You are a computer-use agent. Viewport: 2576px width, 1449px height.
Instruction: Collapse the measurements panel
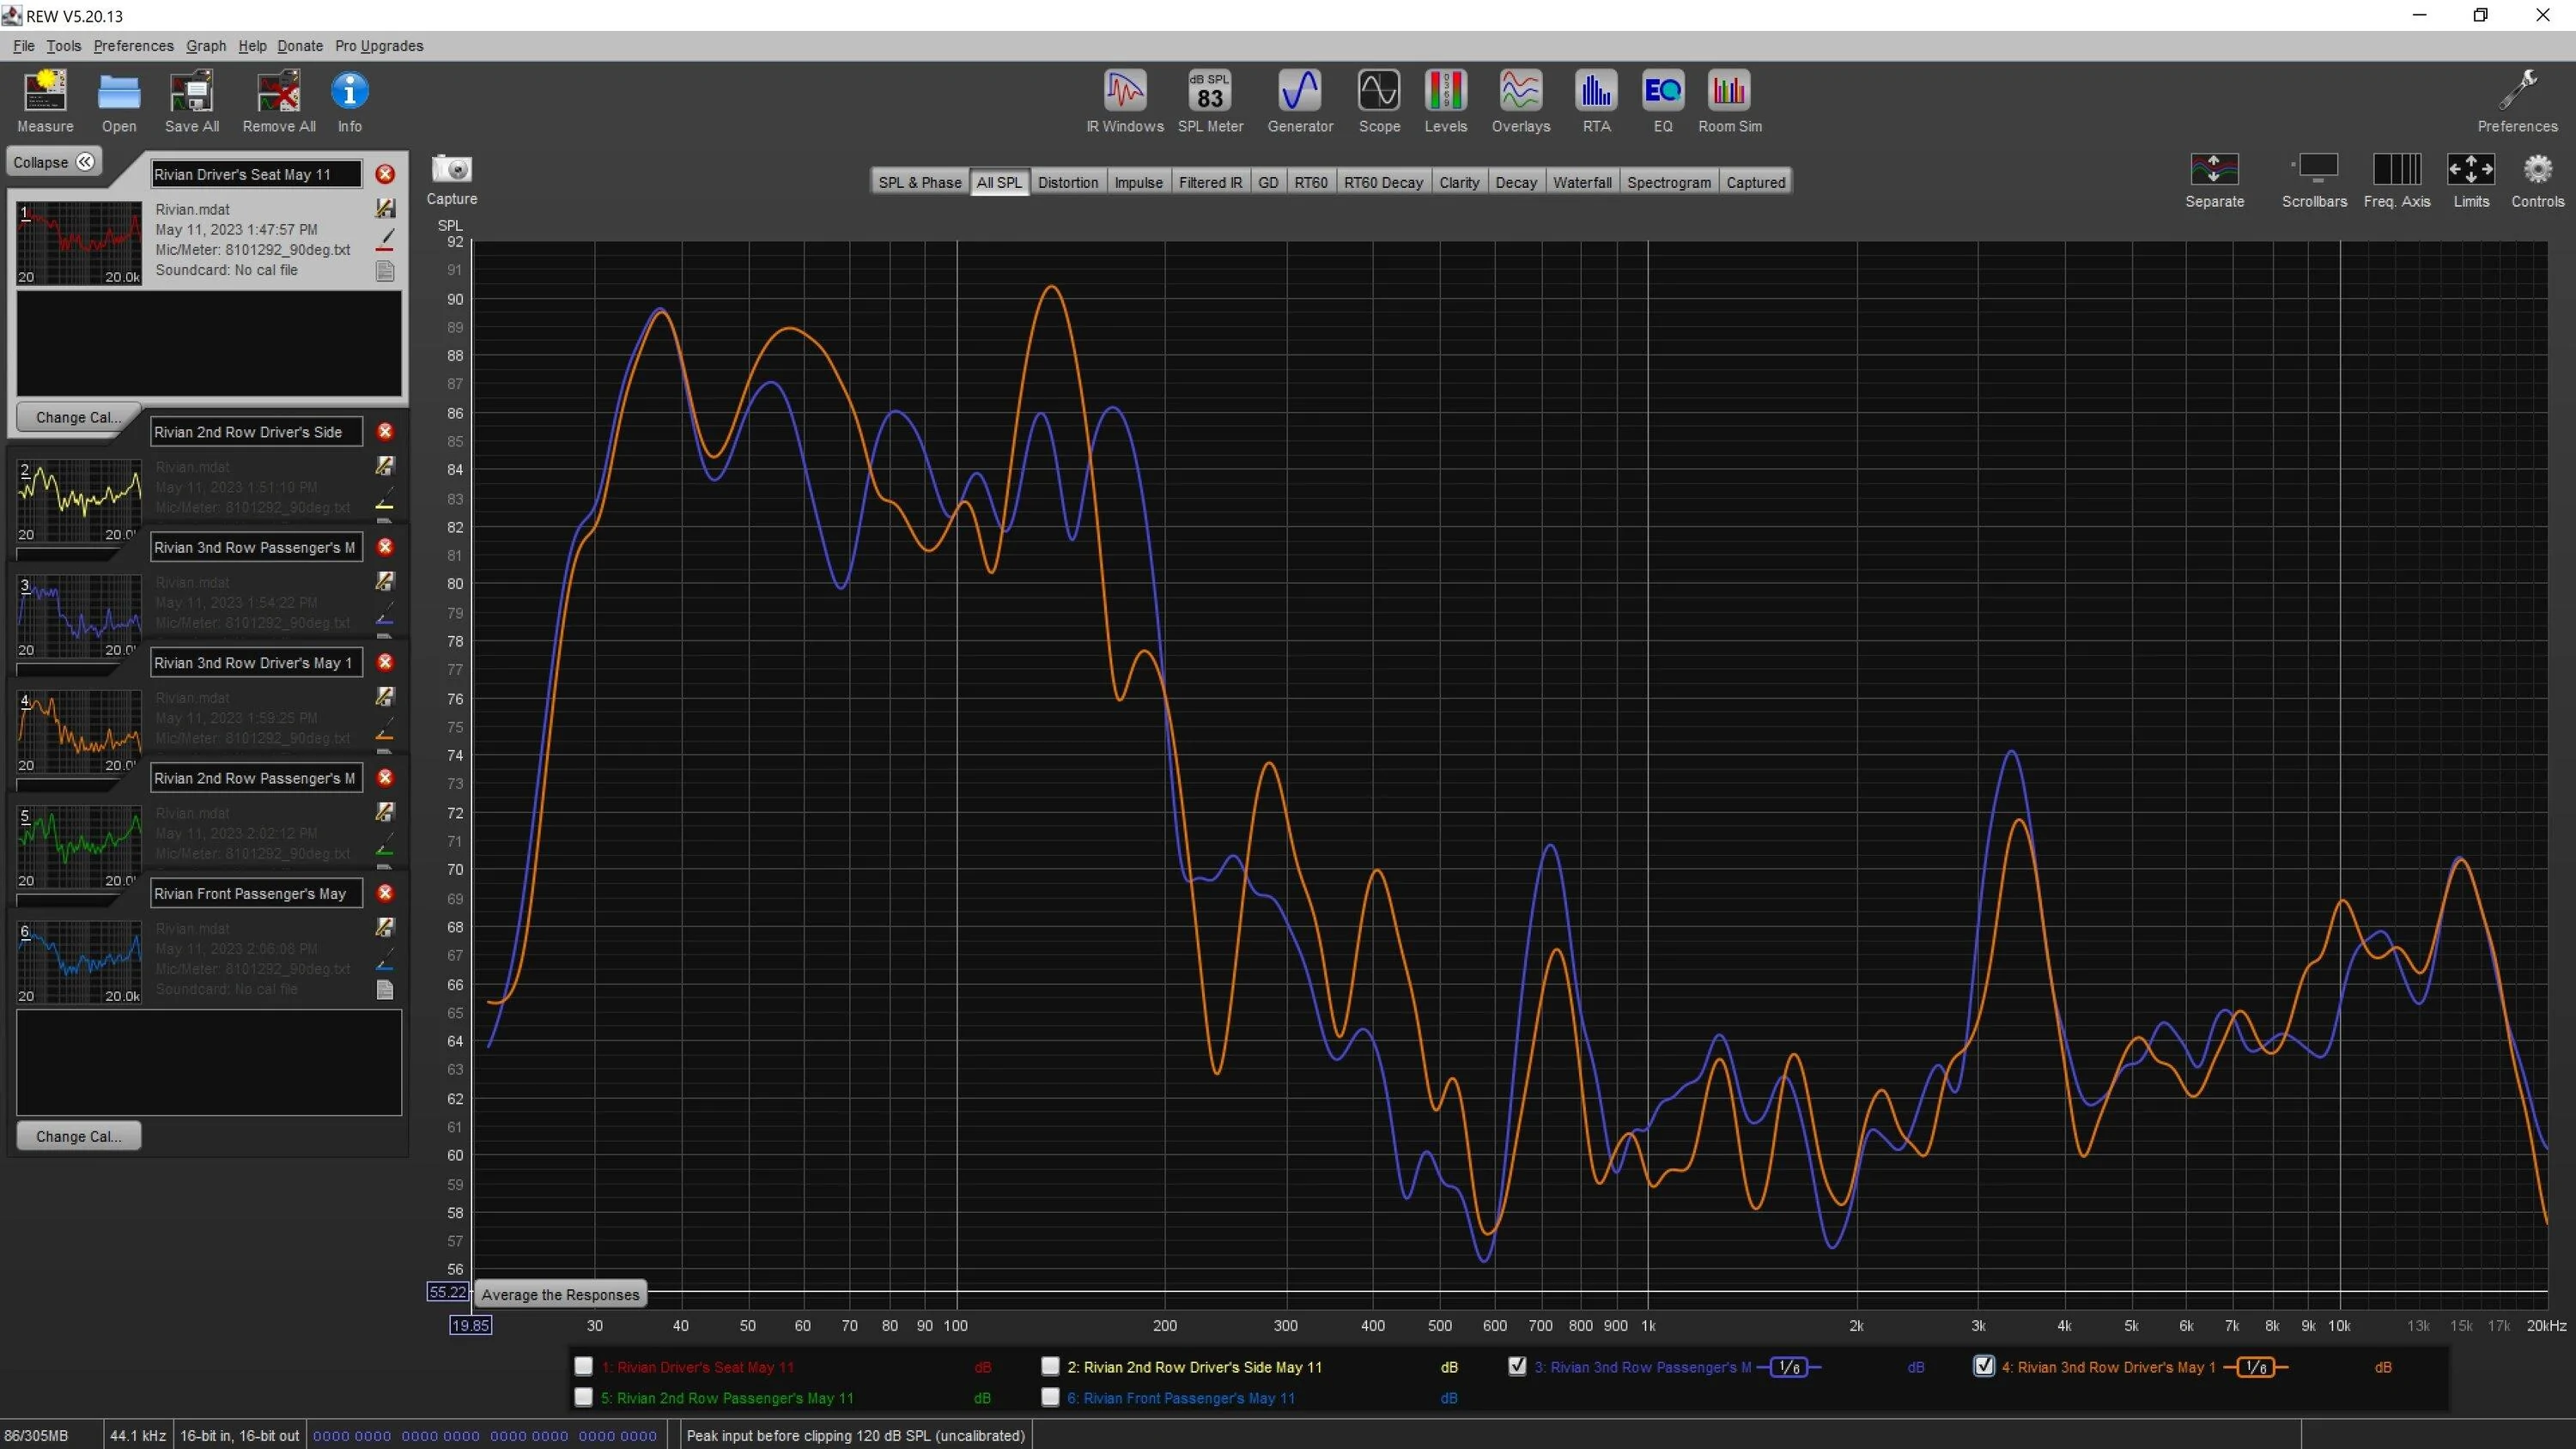53,162
